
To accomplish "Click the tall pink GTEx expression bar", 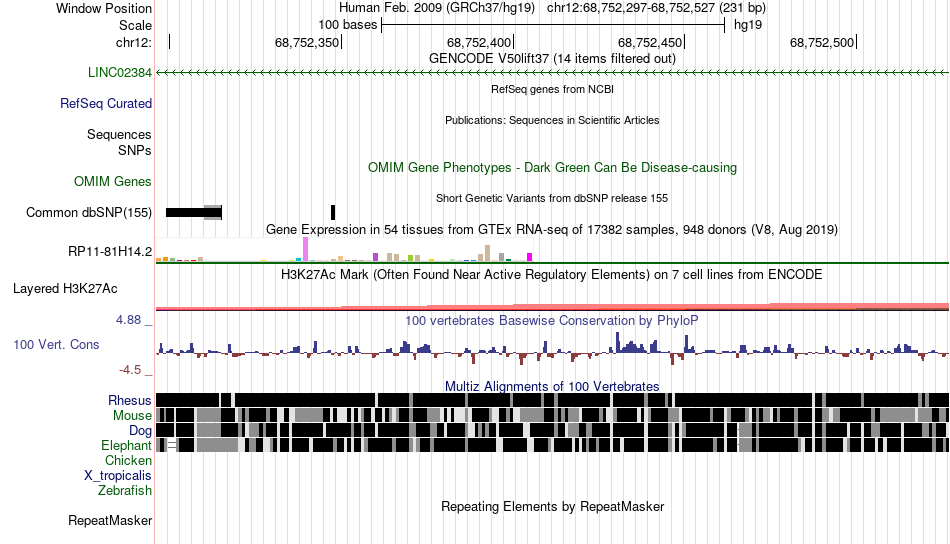I will coord(305,250).
